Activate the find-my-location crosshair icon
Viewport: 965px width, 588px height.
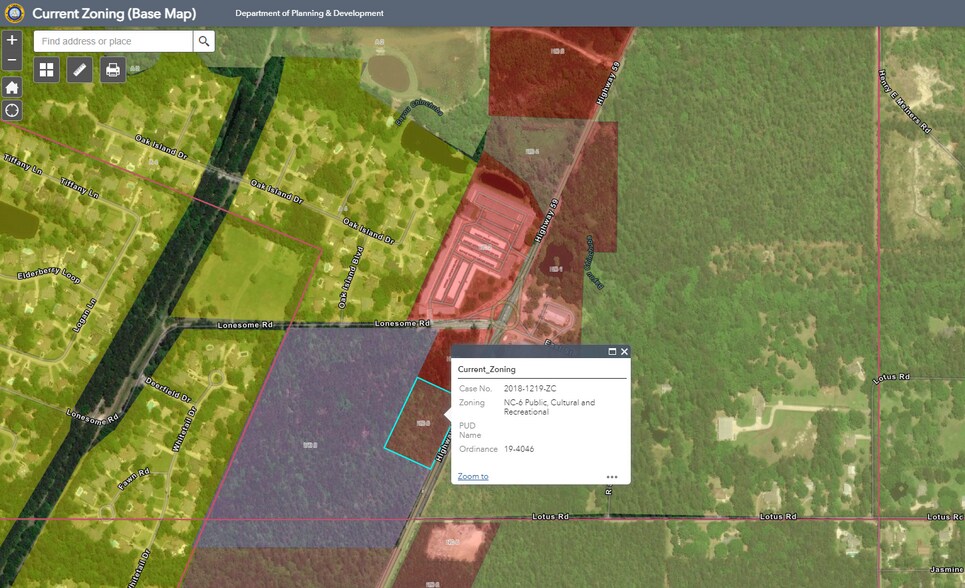pos(12,111)
